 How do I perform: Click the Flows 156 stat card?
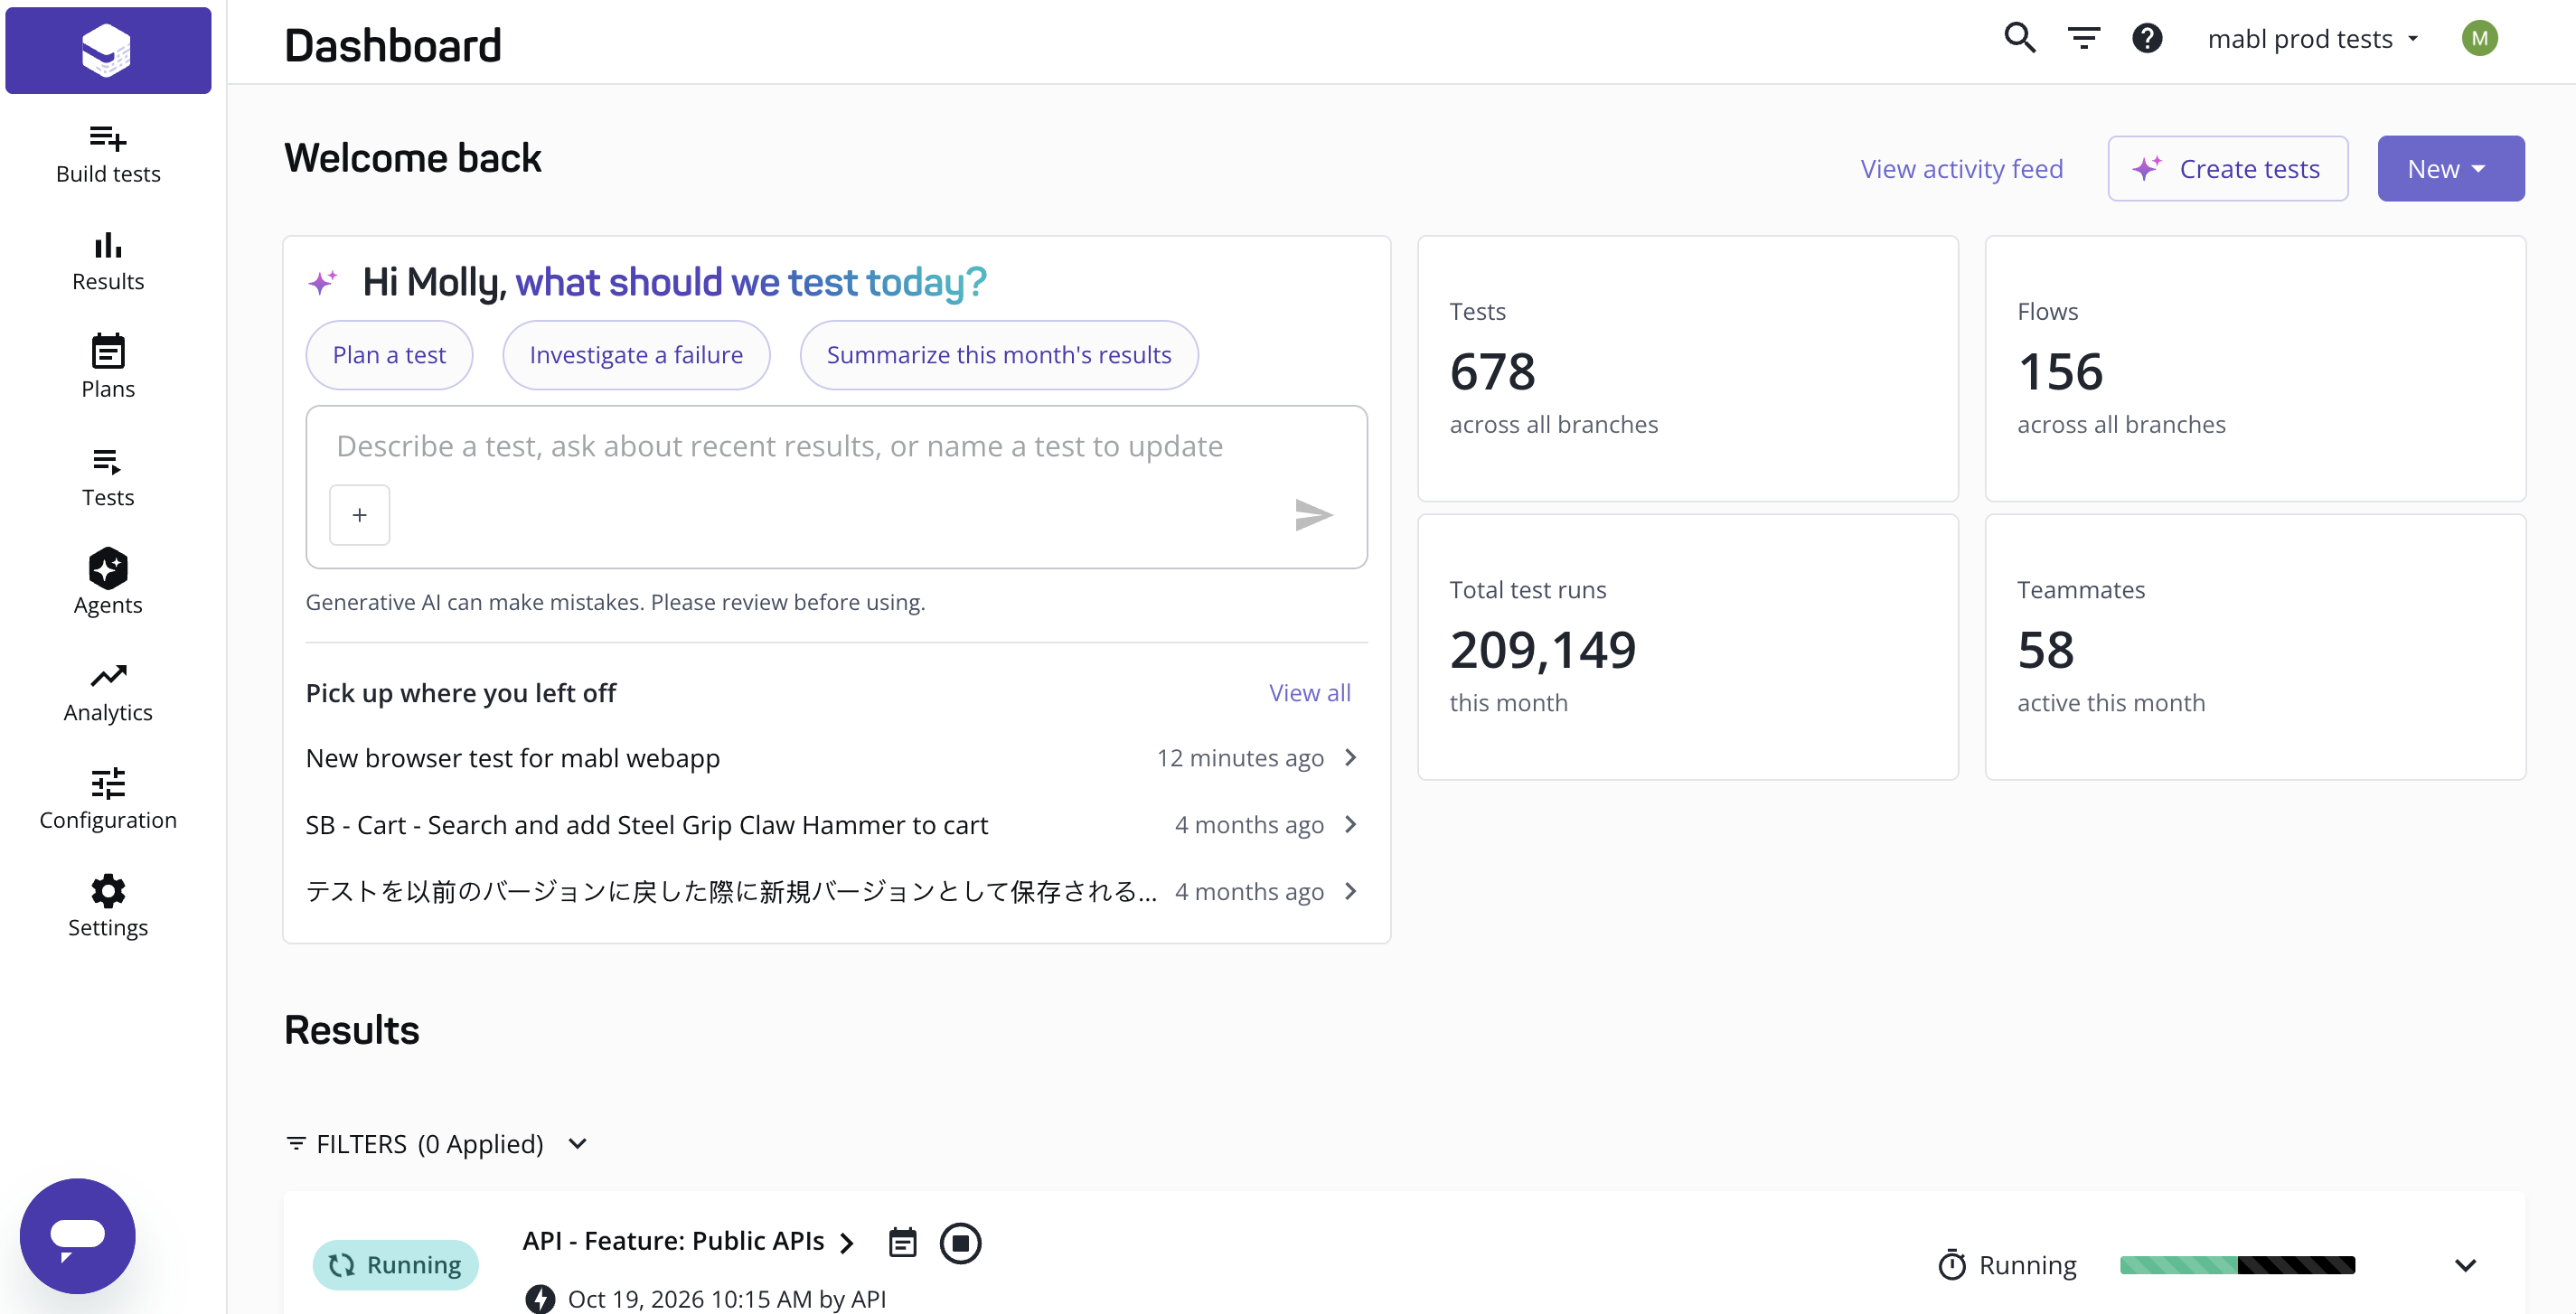click(2255, 368)
